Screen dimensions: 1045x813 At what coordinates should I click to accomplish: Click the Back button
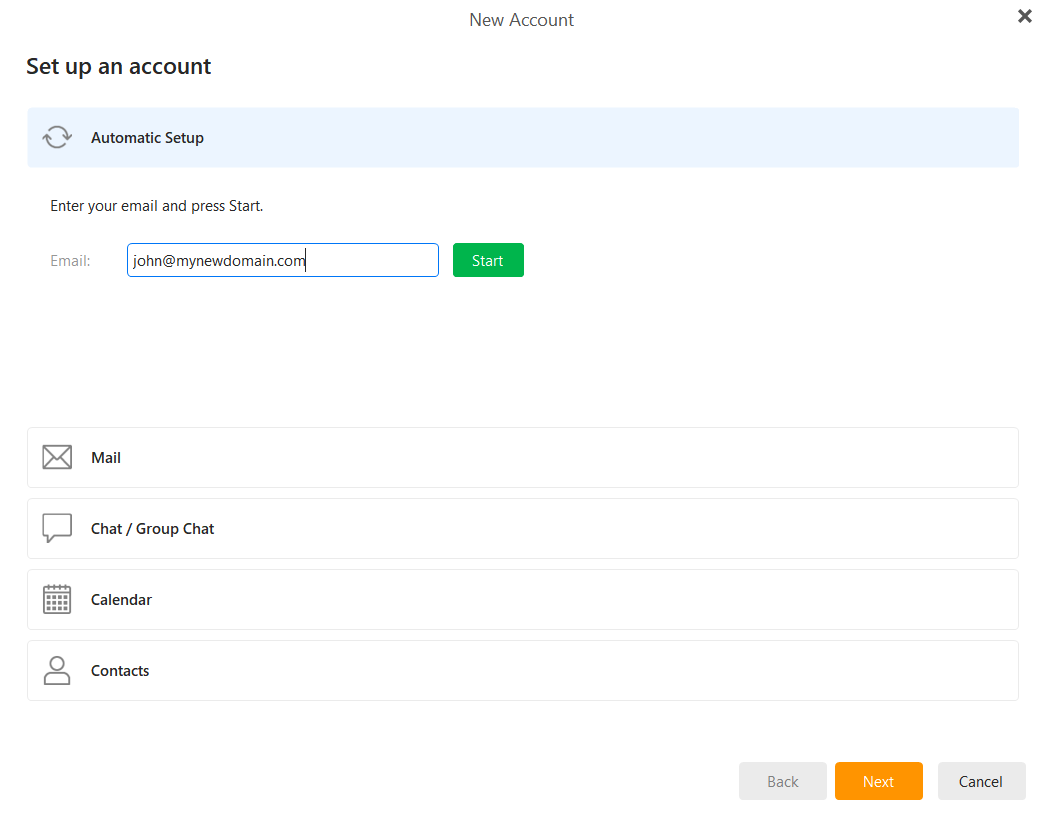[782, 781]
